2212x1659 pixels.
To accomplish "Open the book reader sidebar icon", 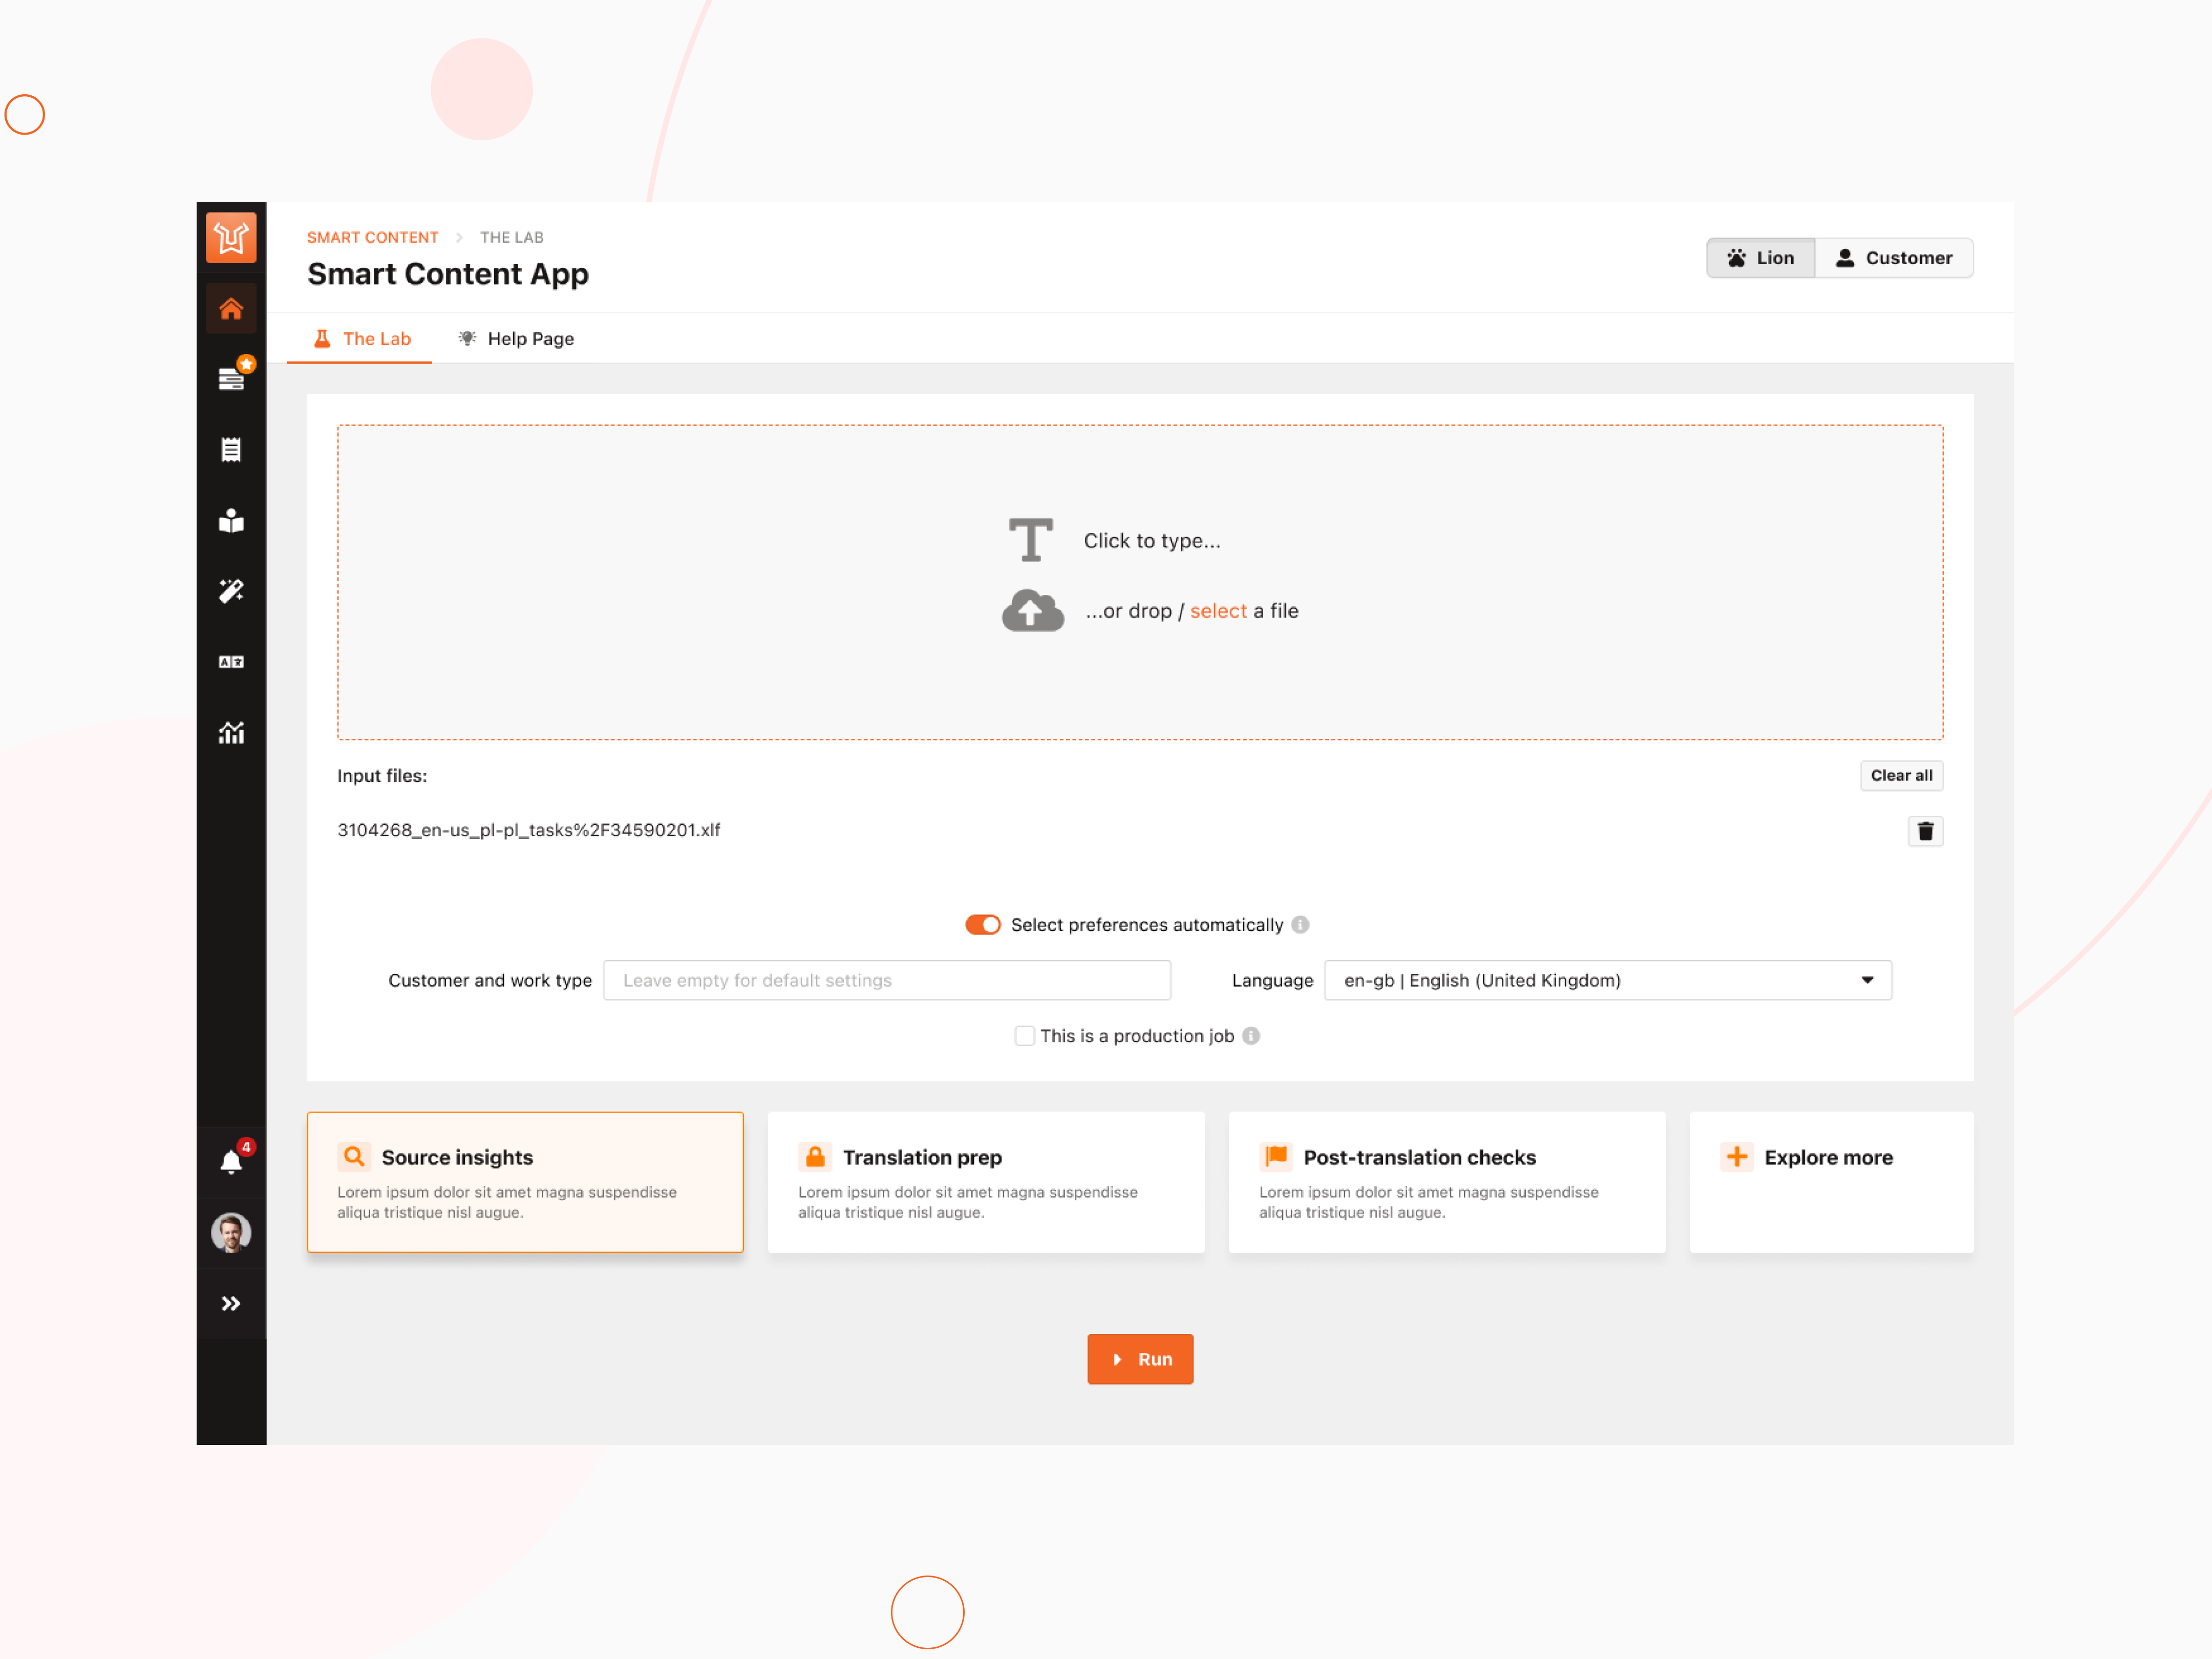I will (231, 521).
